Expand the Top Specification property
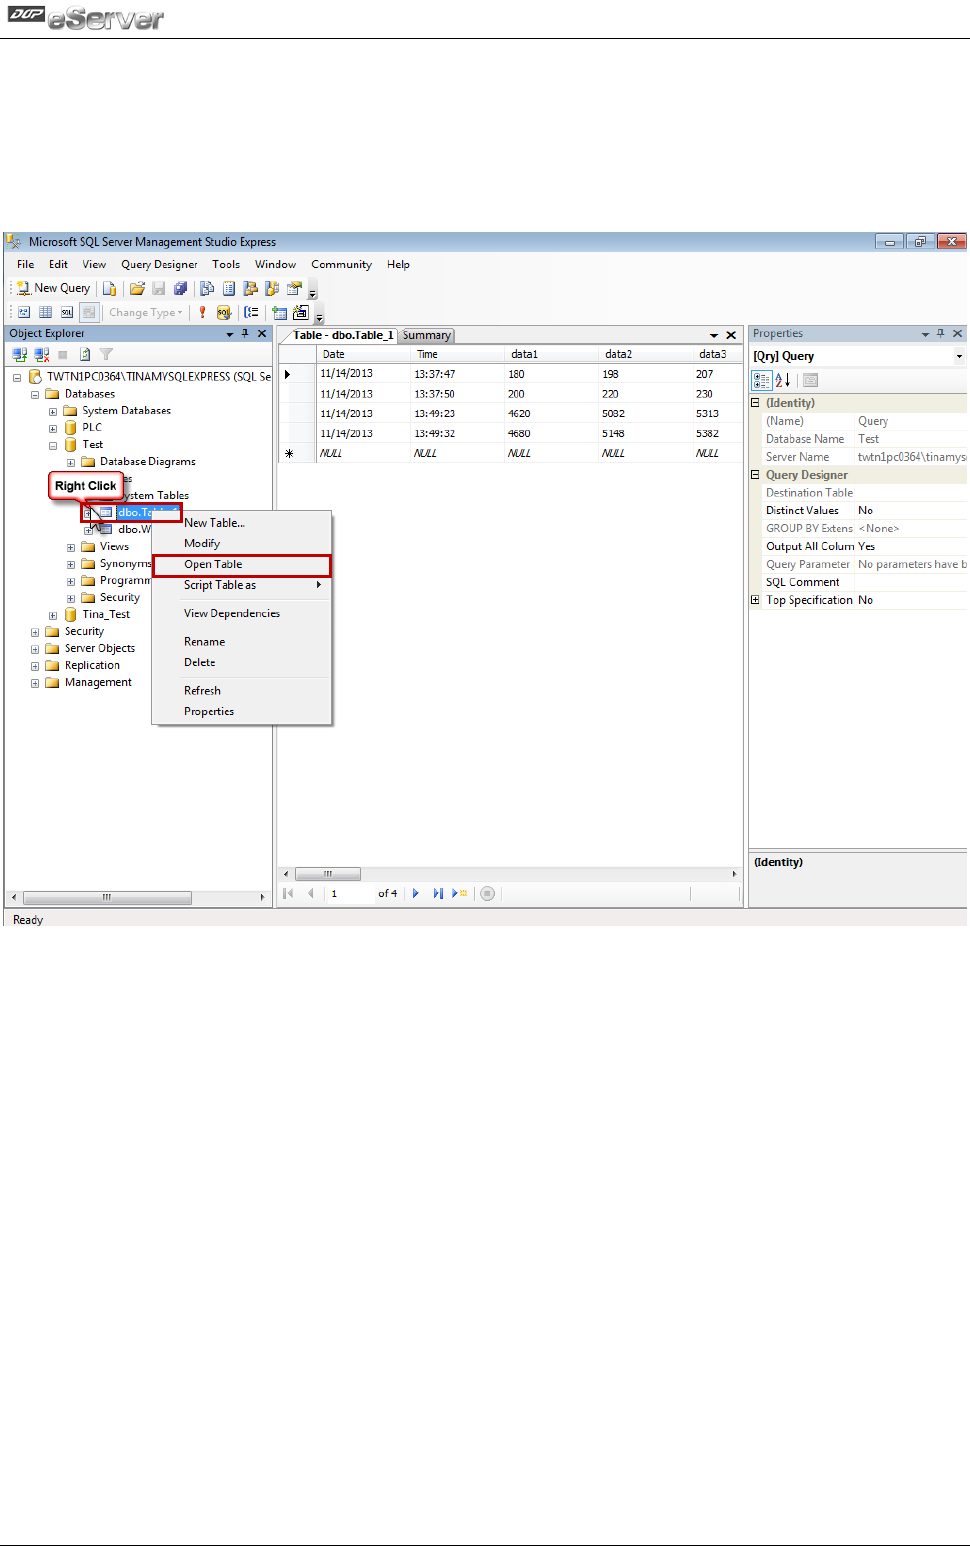Viewport: 970px width, 1546px height. 756,600
